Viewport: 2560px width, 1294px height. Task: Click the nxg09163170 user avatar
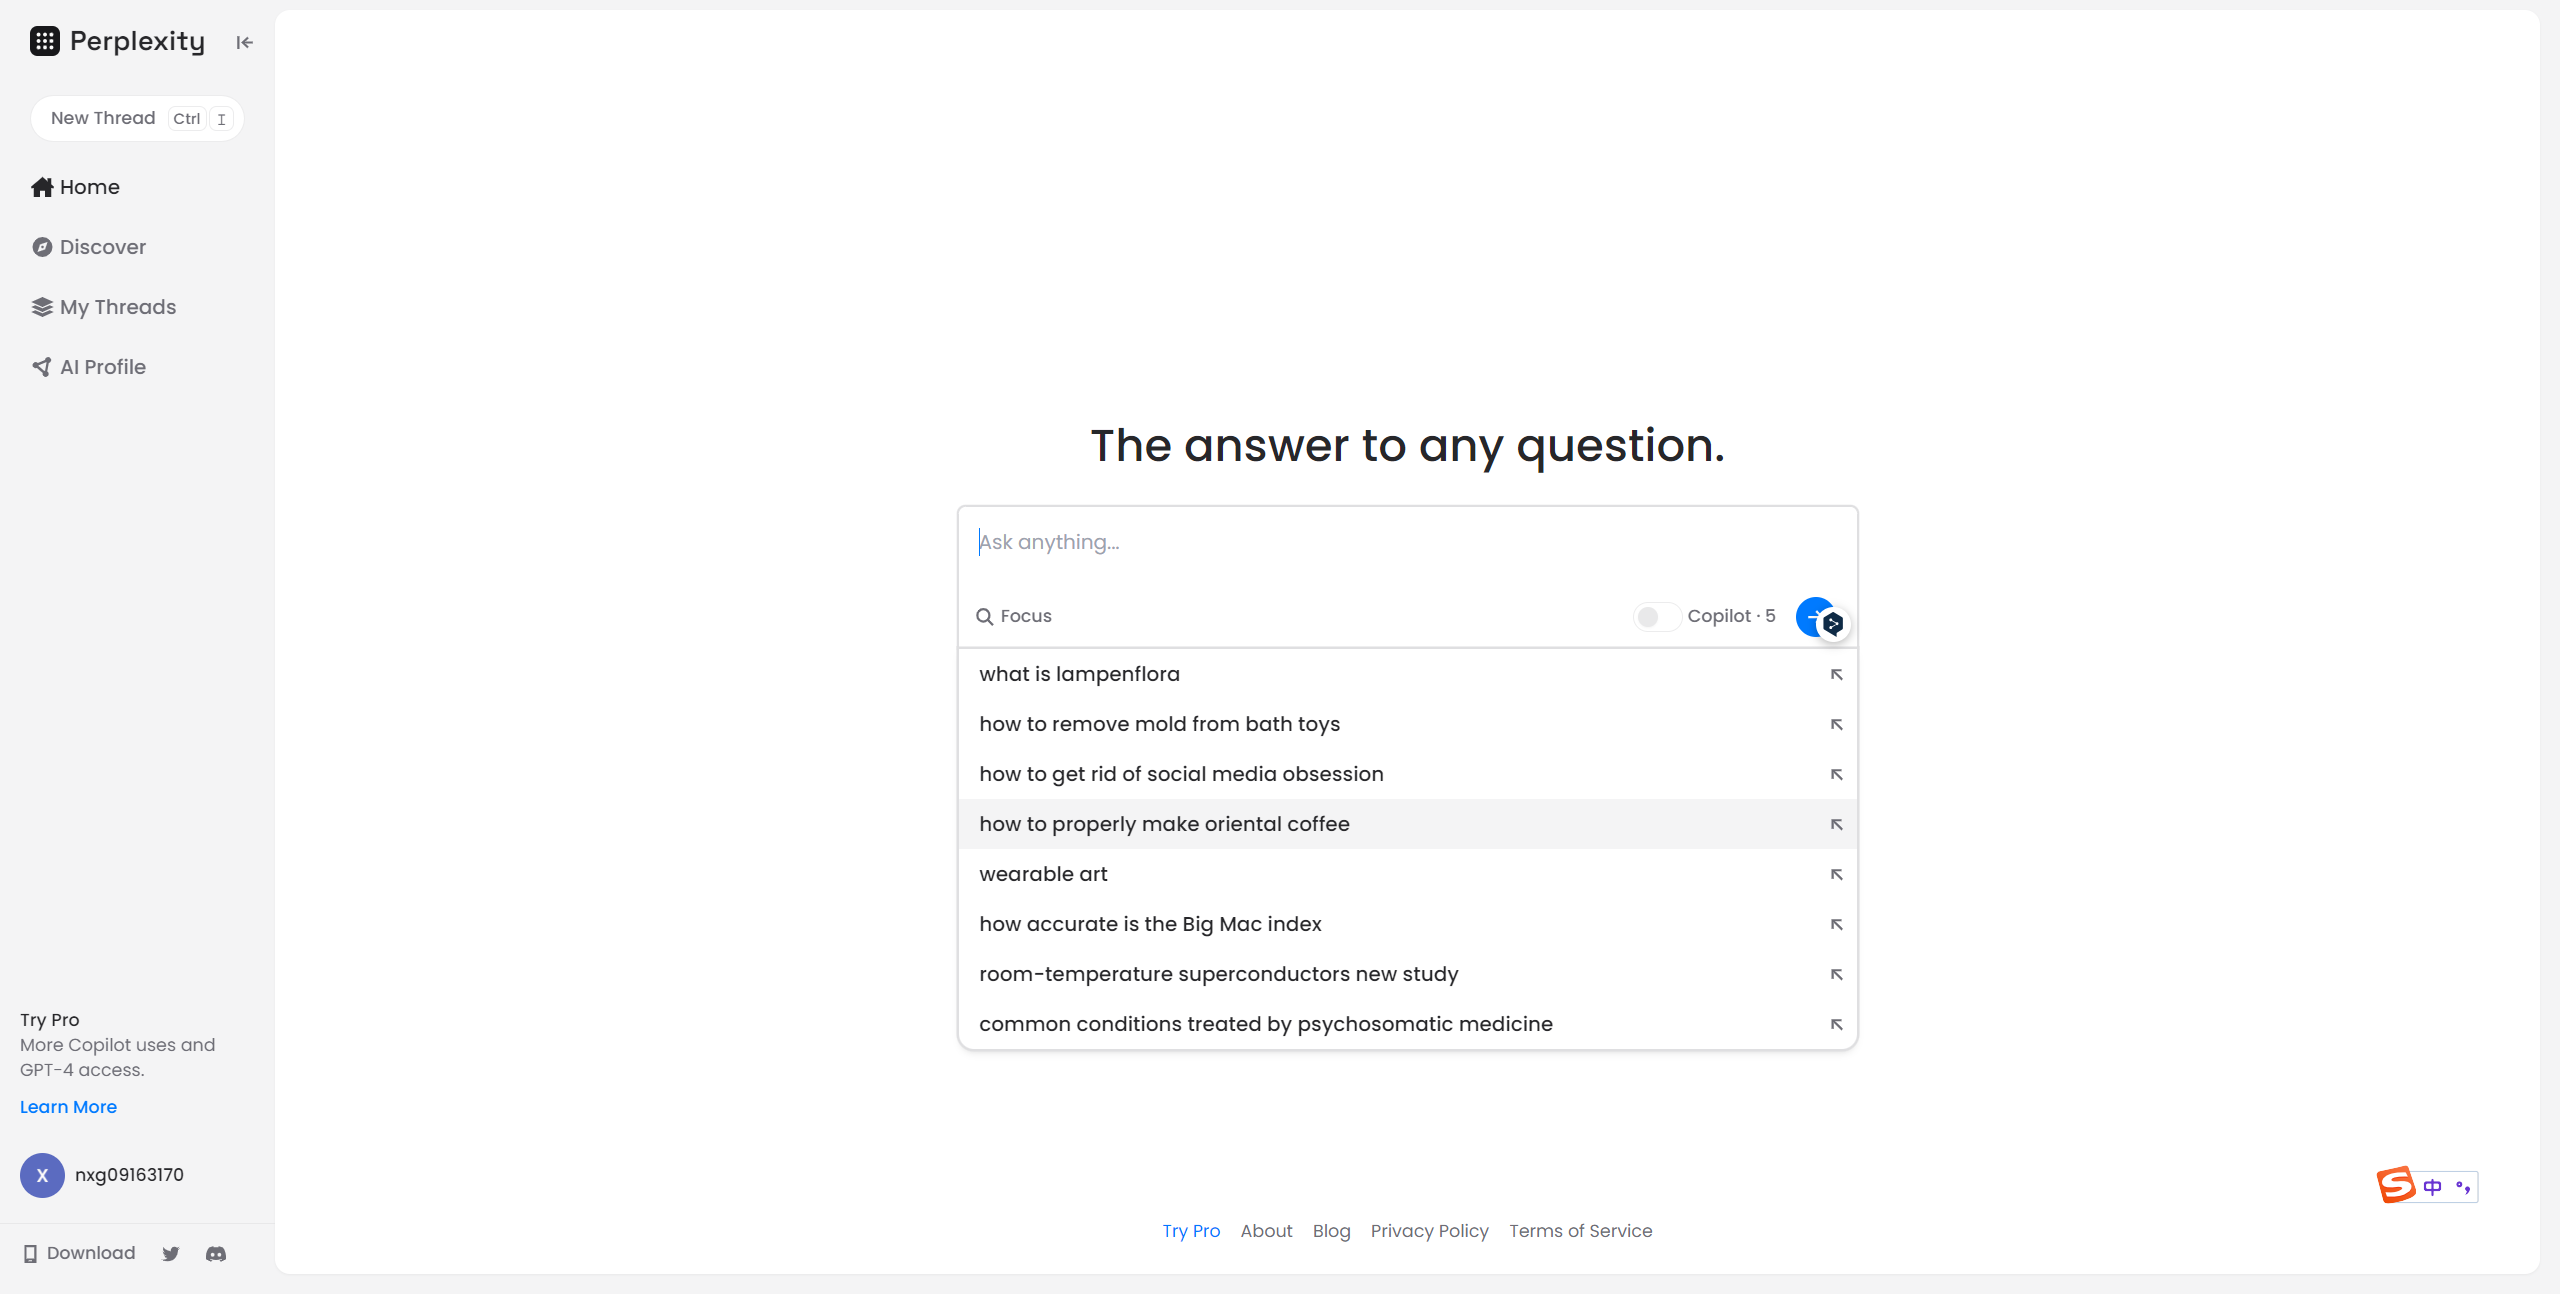pos(42,1175)
